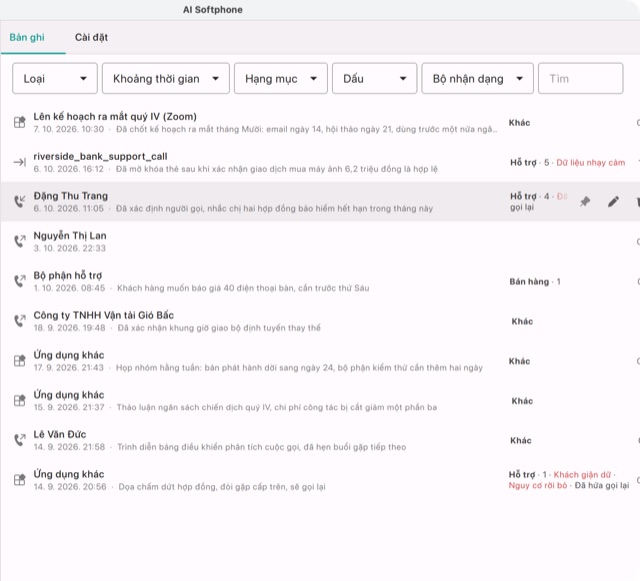Screen dimensions: 640x581
Task: Click summary about 40 điện thoại bàn quote
Action: tap(243, 288)
